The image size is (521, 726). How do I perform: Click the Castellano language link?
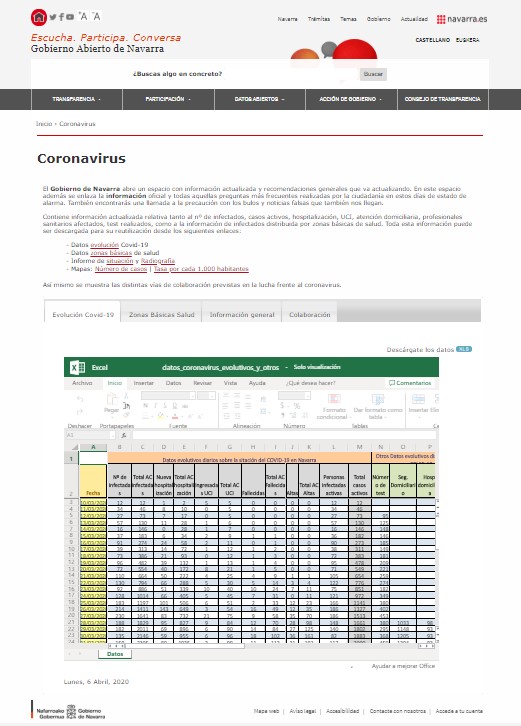tap(433, 40)
